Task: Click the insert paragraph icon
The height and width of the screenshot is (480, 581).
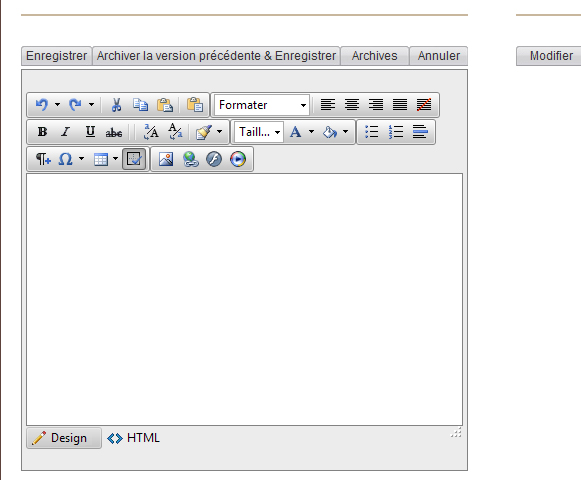Action: click(x=43, y=159)
